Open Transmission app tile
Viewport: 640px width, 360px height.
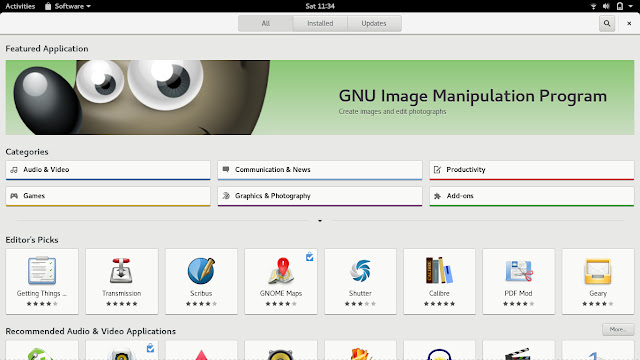coord(122,281)
